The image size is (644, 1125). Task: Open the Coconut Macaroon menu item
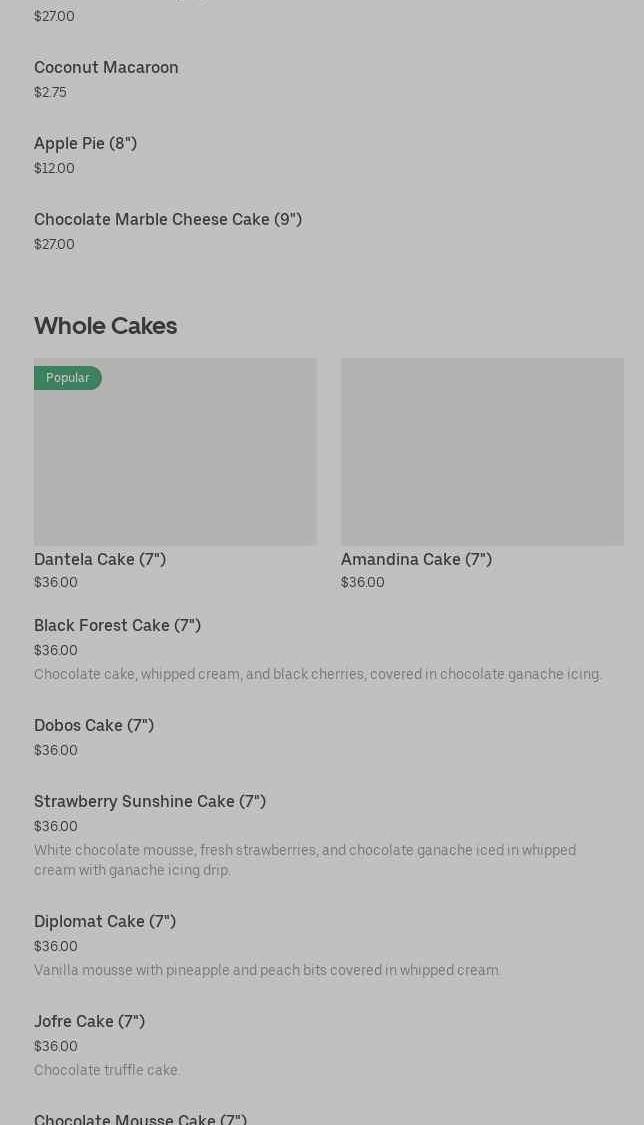click(106, 68)
